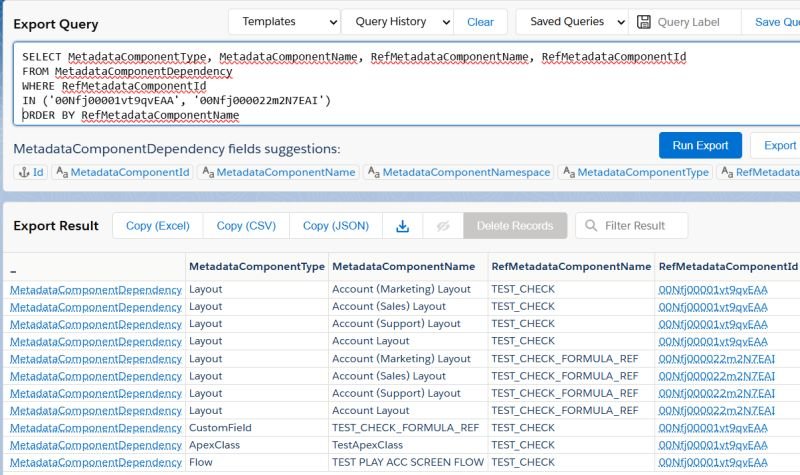Viewport: 800px width, 475px height.
Task: Open the Query History dropdown
Action: pyautogui.click(x=397, y=22)
